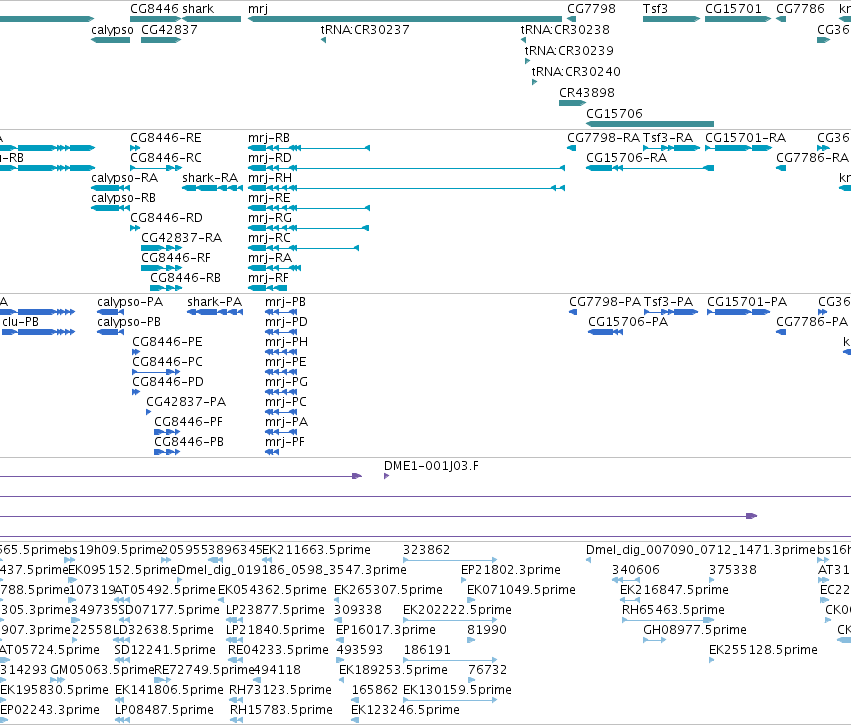
Task: Click the mrj-RD transcript label
Action: click(270, 158)
